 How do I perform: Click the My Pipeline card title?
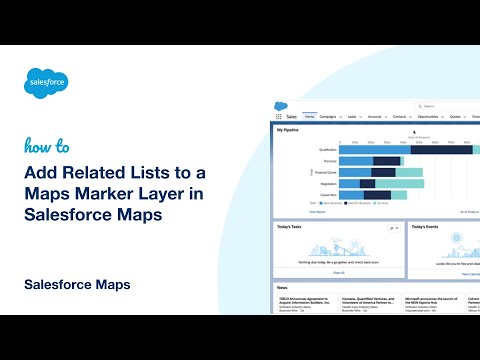click(288, 130)
